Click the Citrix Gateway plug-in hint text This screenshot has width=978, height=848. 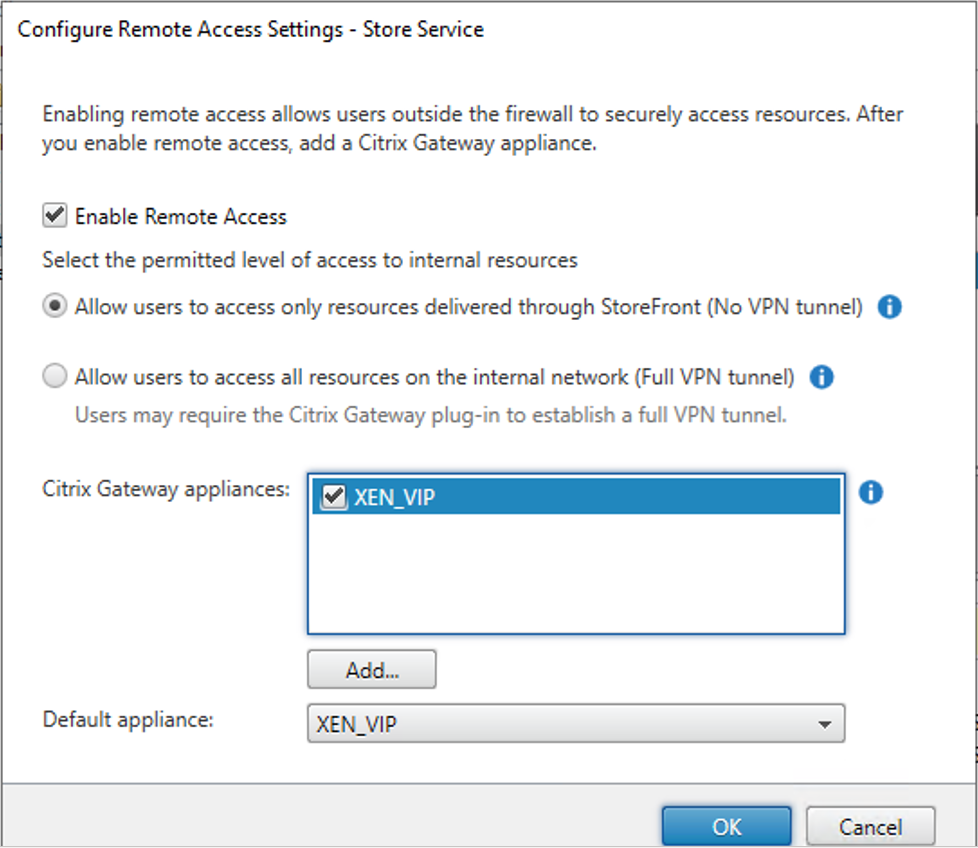tap(430, 414)
